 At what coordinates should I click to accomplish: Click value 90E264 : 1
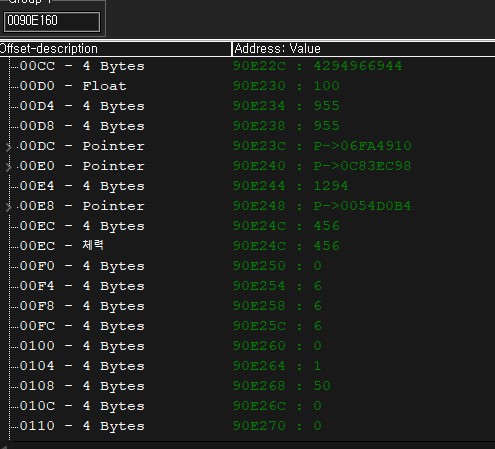pyautogui.click(x=277, y=366)
